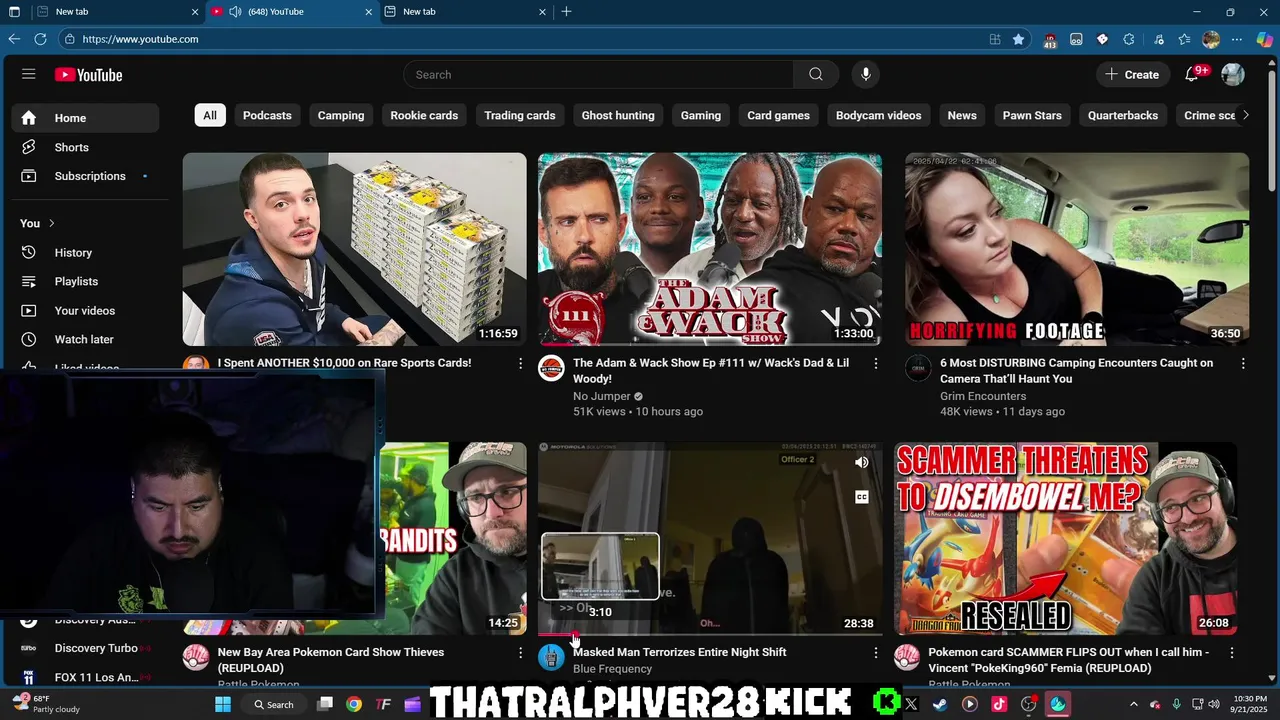This screenshot has height=720, width=1280.
Task: Select the Podcasts filter chip
Action: (267, 116)
